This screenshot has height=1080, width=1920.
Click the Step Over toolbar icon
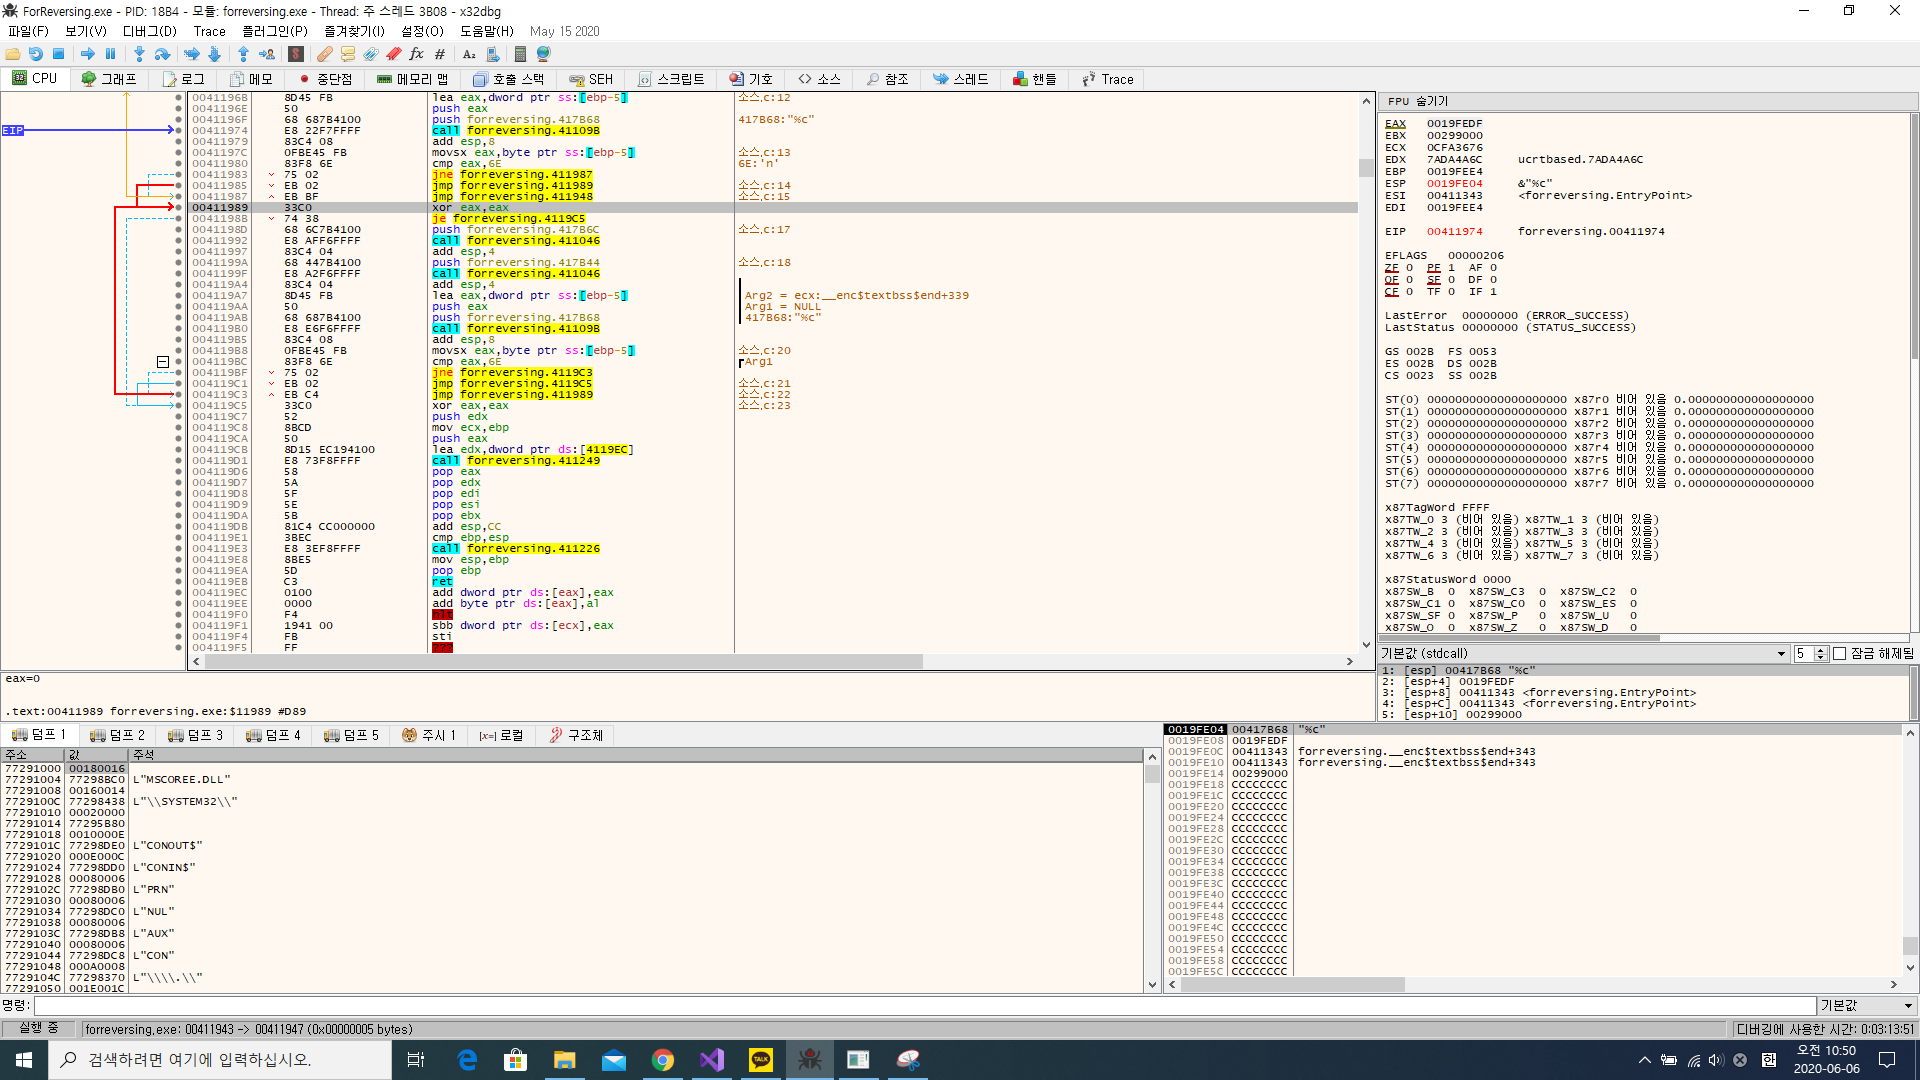coord(163,54)
